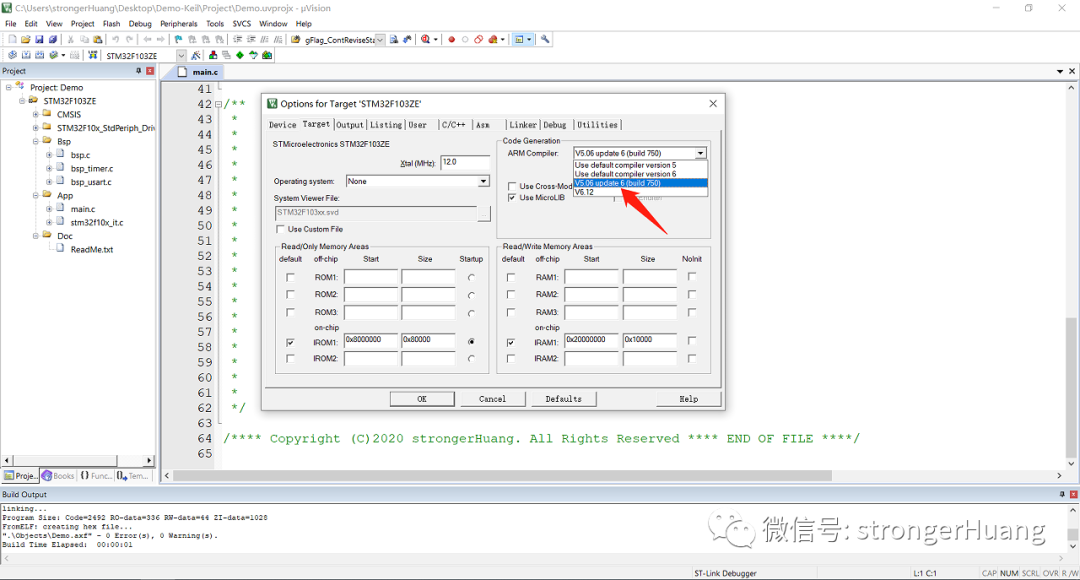Screen dimensions: 1080x580
Task: Check the RAM1 NoInit checkbox
Action: pyautogui.click(x=692, y=276)
